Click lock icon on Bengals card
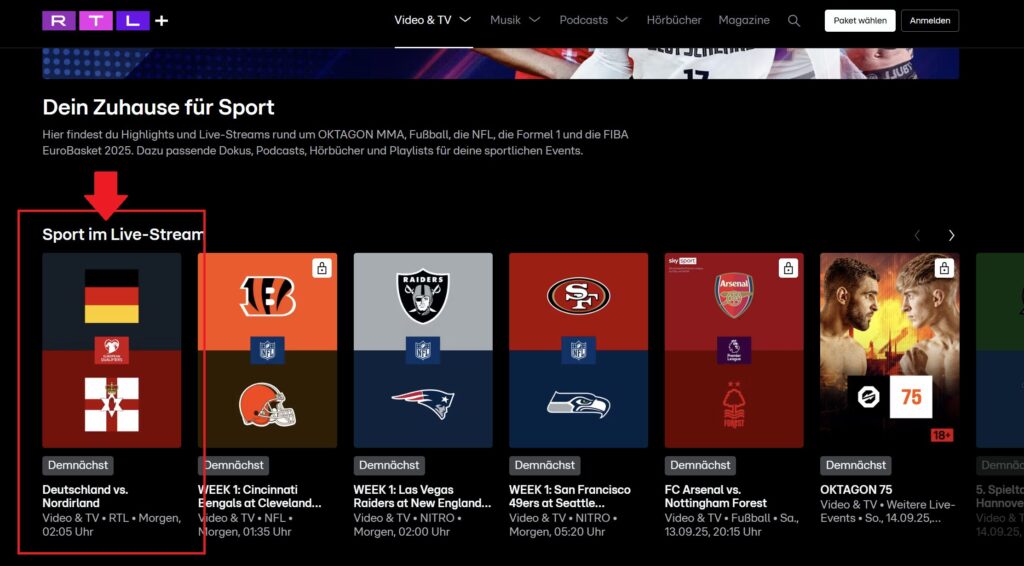This screenshot has height=566, width=1024. click(x=321, y=268)
